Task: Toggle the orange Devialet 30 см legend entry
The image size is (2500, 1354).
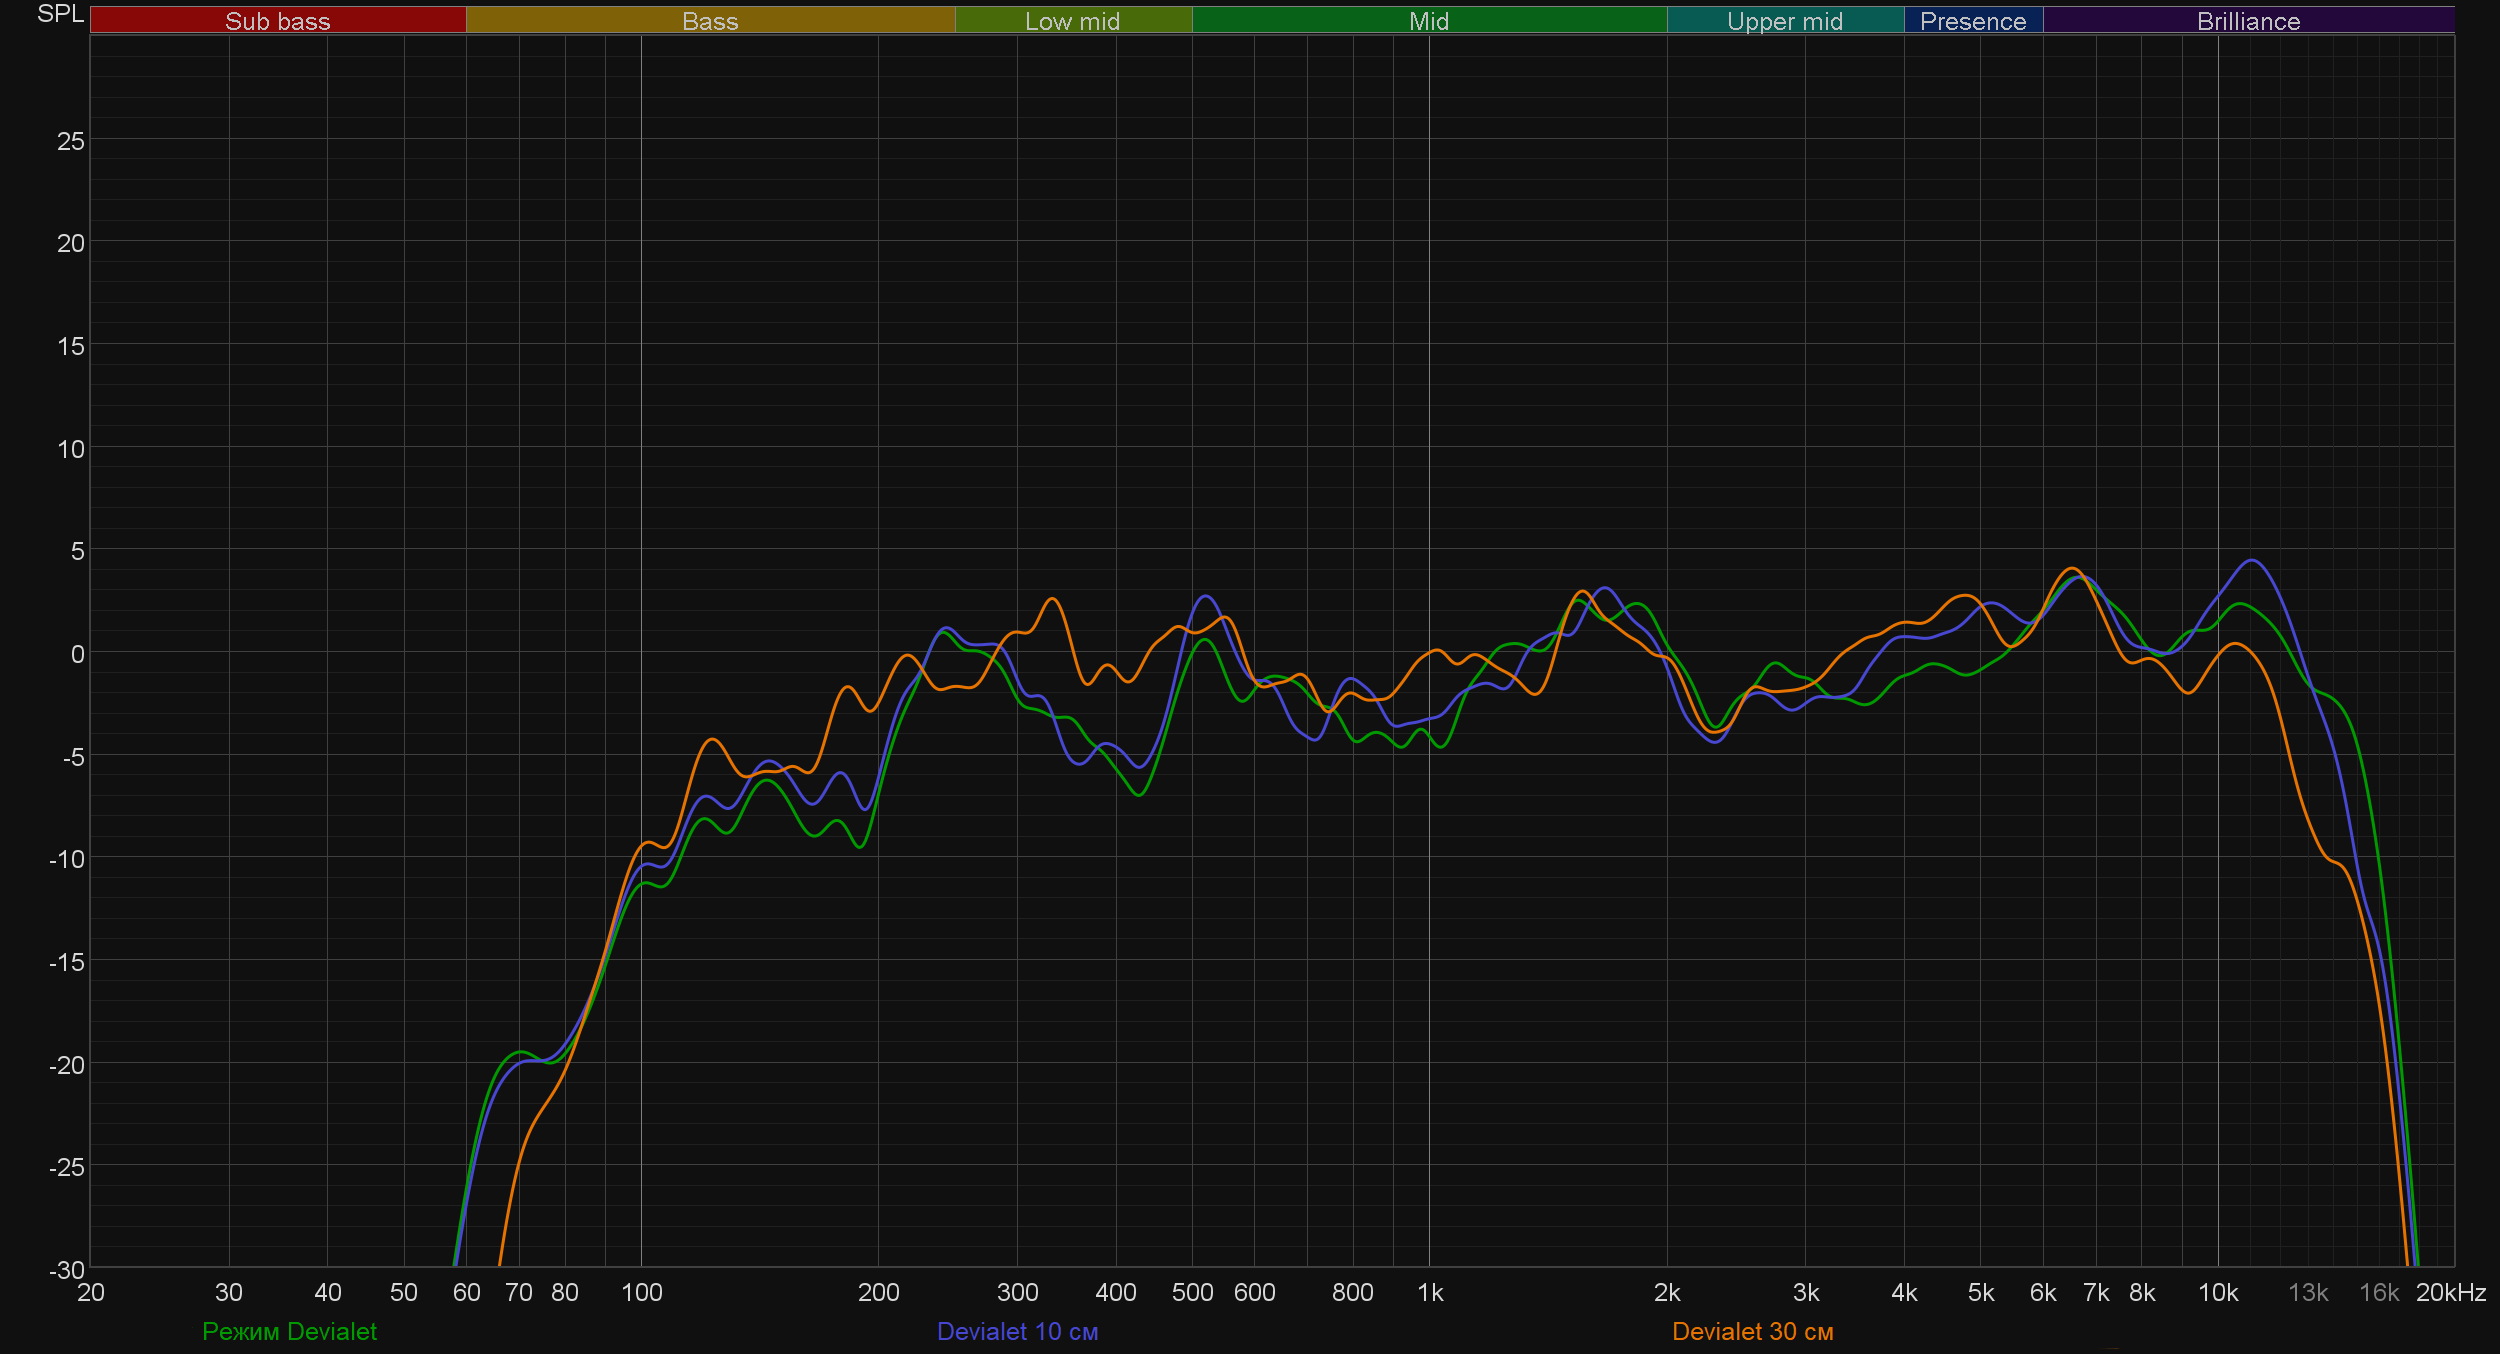Action: click(x=1752, y=1331)
